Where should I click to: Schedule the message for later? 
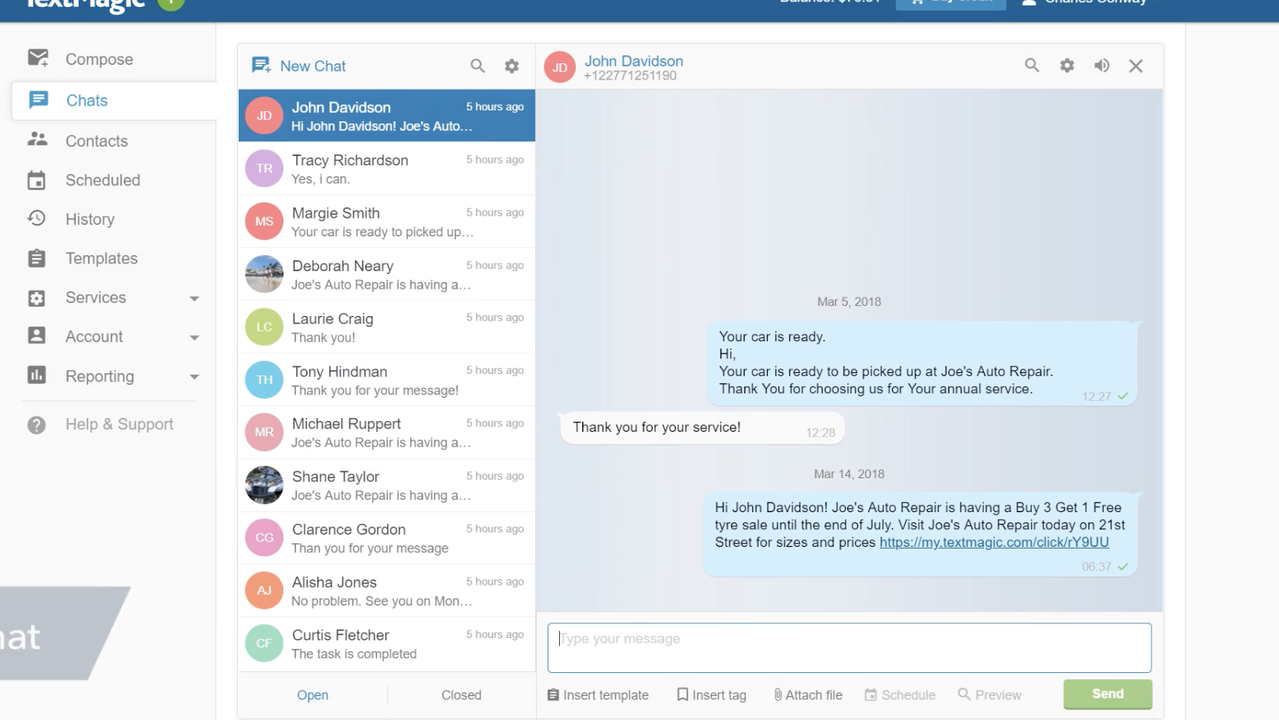899,694
